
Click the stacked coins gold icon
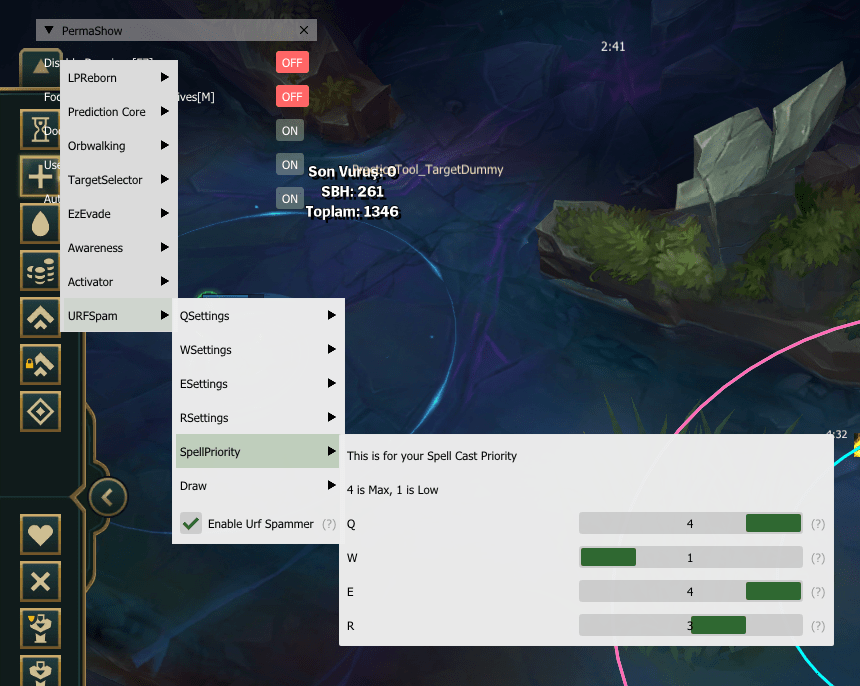click(x=40, y=270)
